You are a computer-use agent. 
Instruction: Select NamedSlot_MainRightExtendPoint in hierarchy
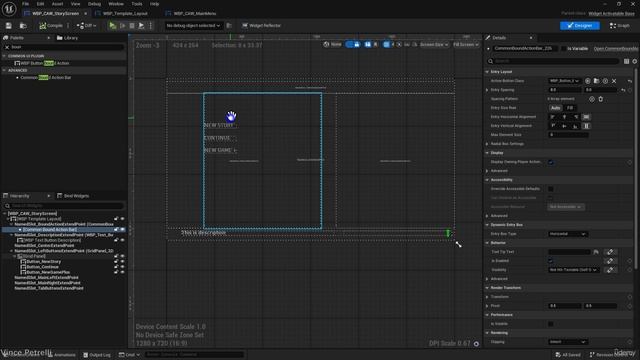click(47, 283)
